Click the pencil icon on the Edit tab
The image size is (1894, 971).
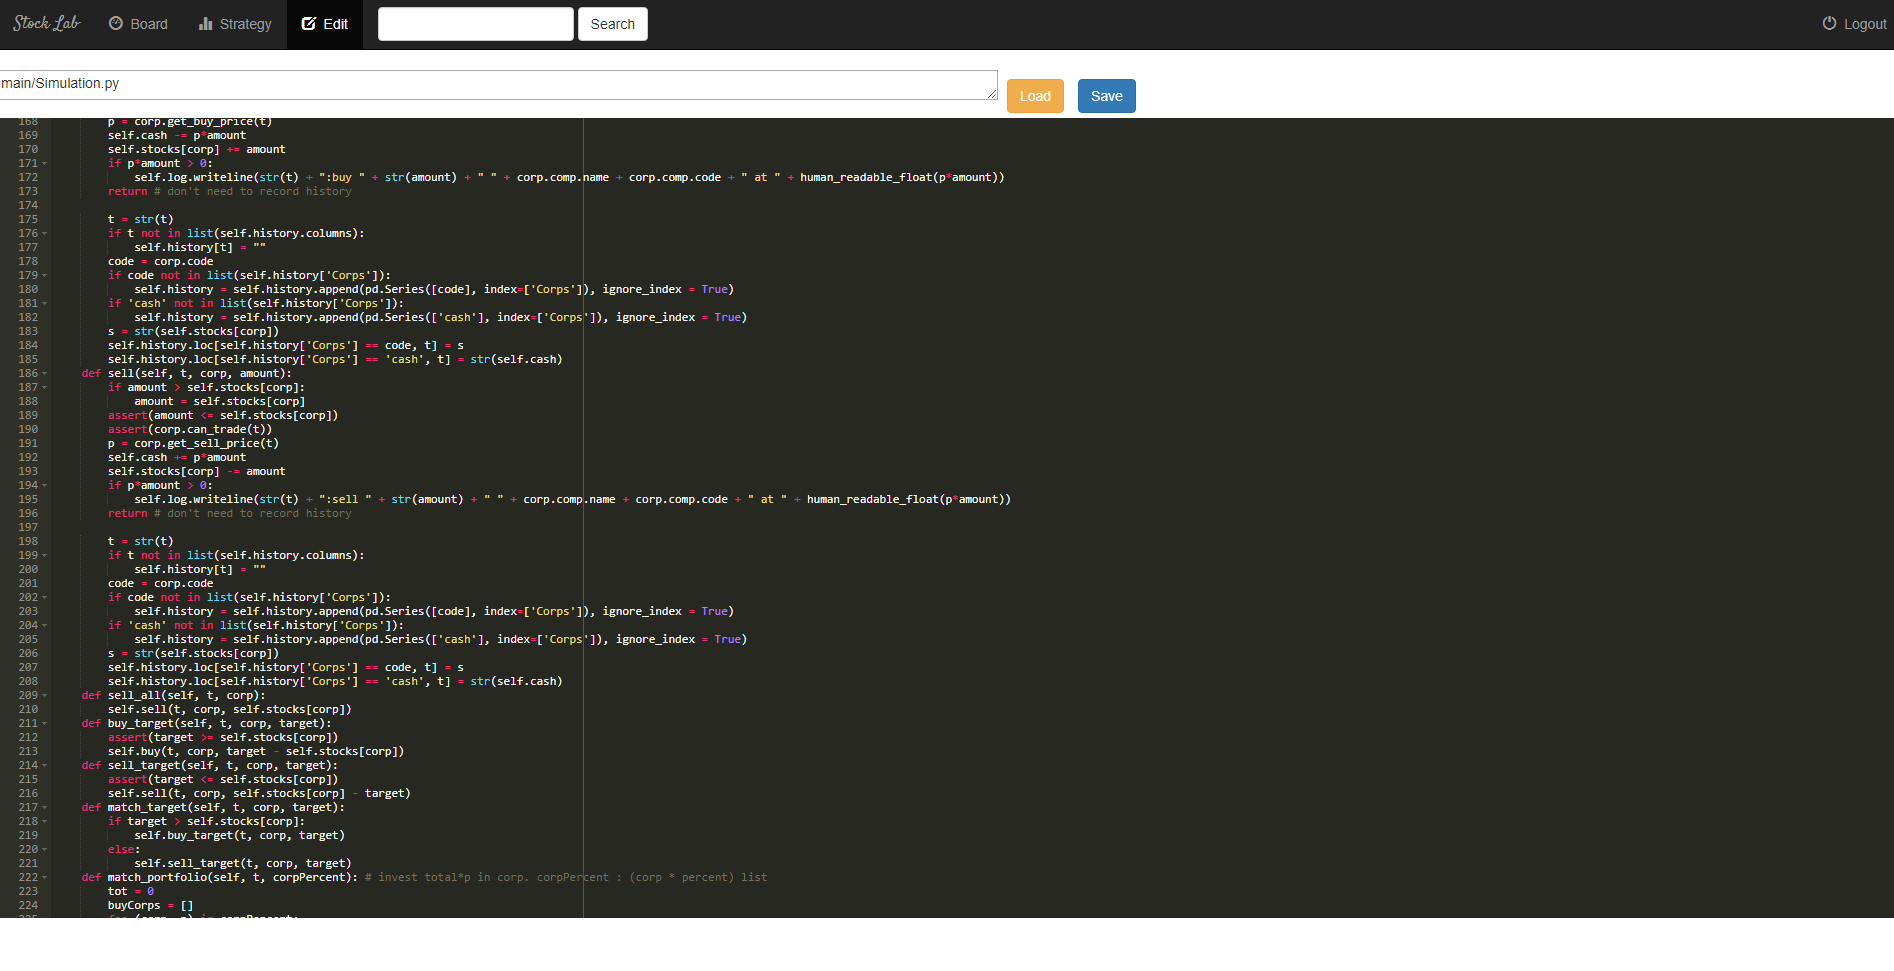(x=311, y=23)
